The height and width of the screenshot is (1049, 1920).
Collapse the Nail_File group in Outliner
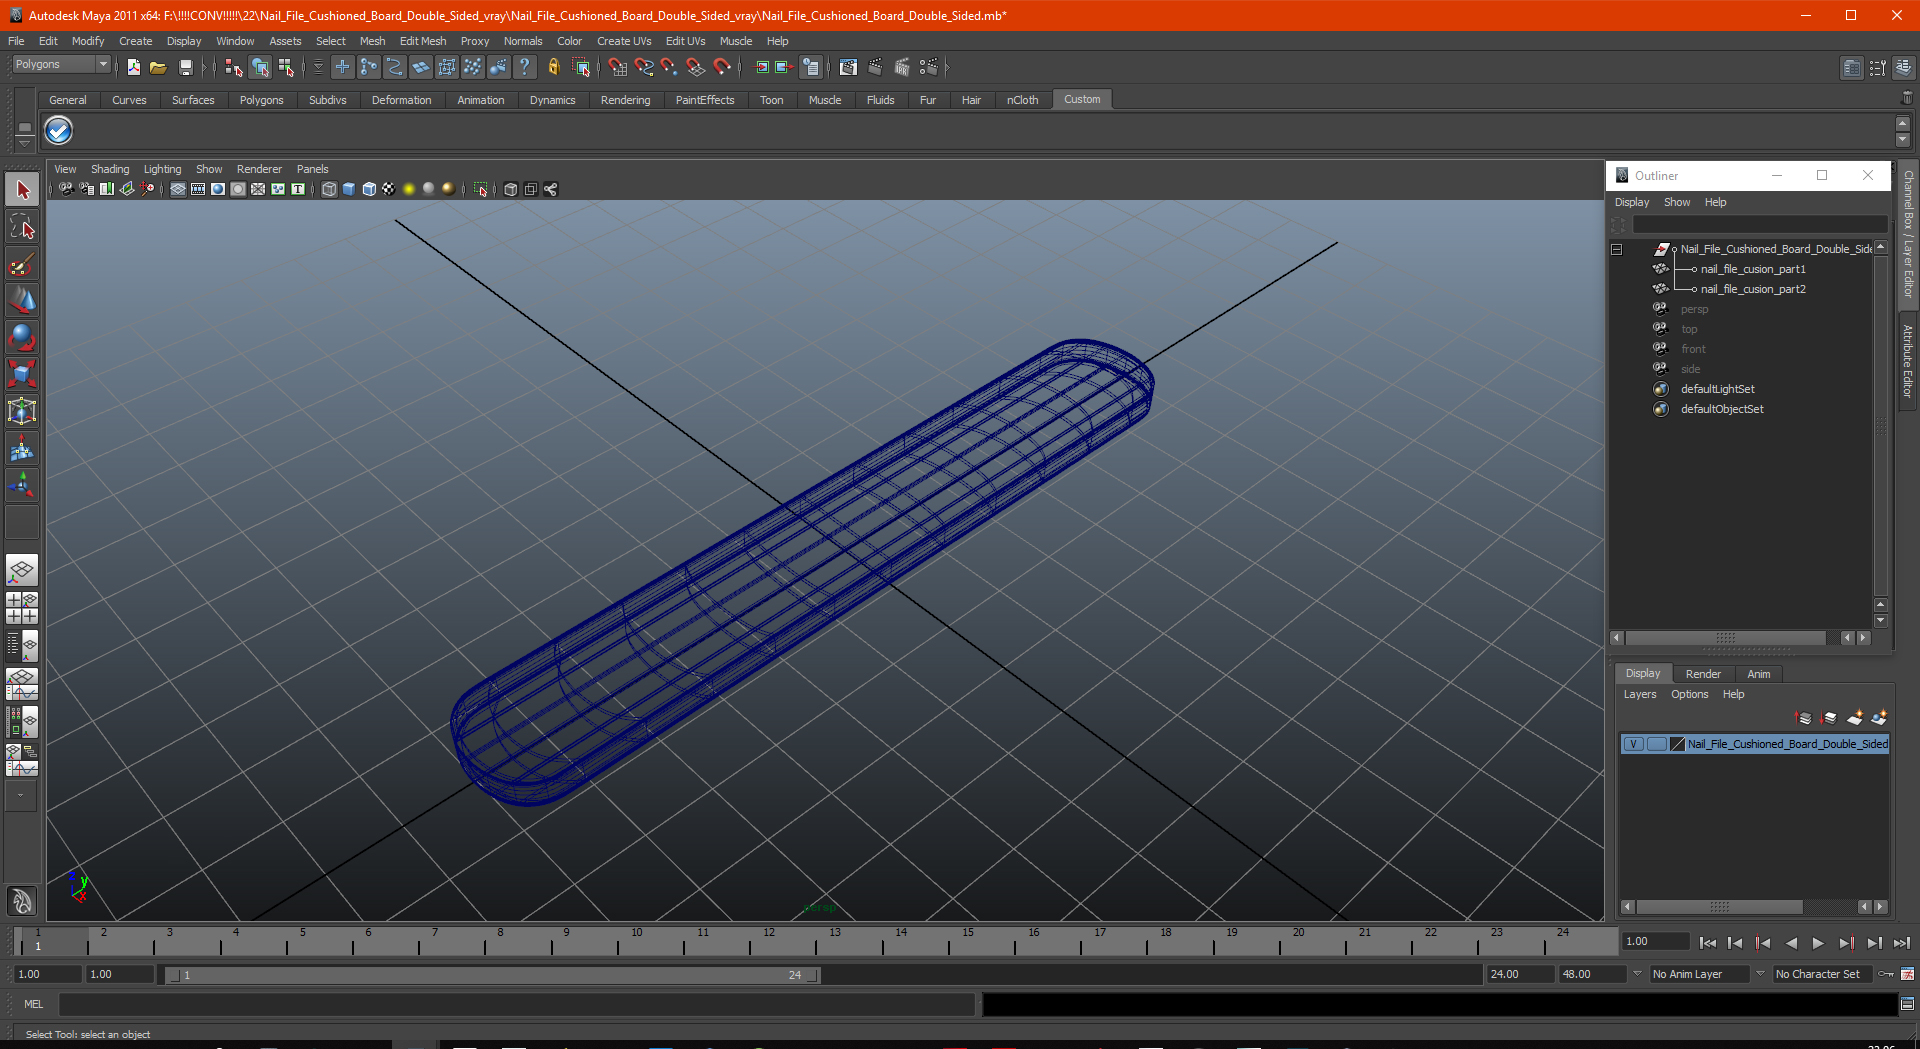coord(1616,249)
